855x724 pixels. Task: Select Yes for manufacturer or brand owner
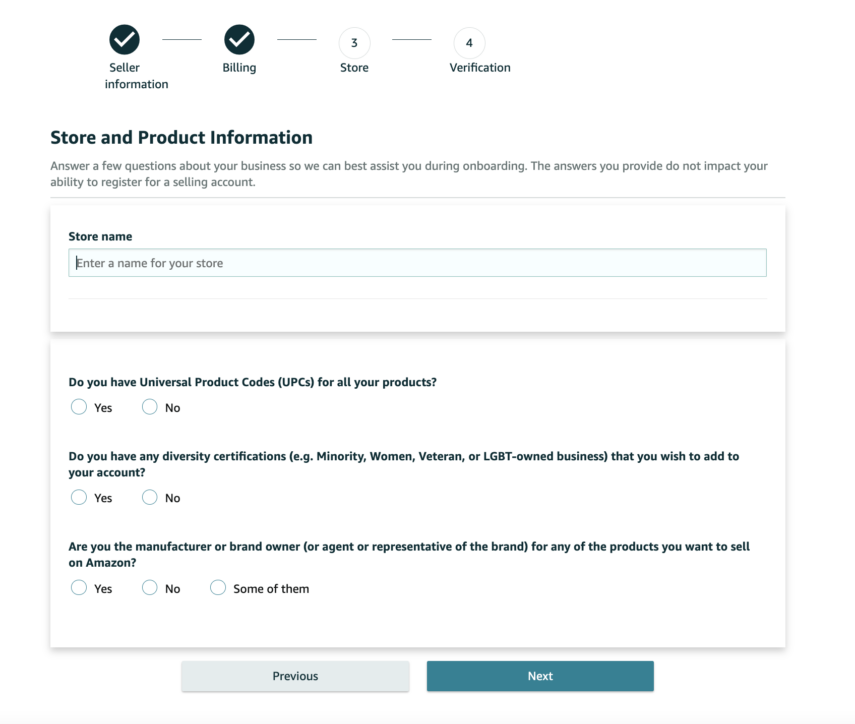(79, 588)
